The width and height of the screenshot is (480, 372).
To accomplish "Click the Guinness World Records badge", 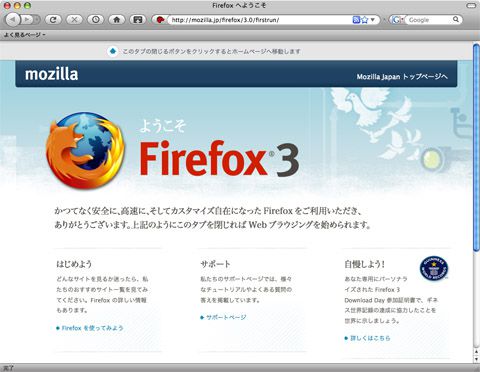I will point(434,269).
